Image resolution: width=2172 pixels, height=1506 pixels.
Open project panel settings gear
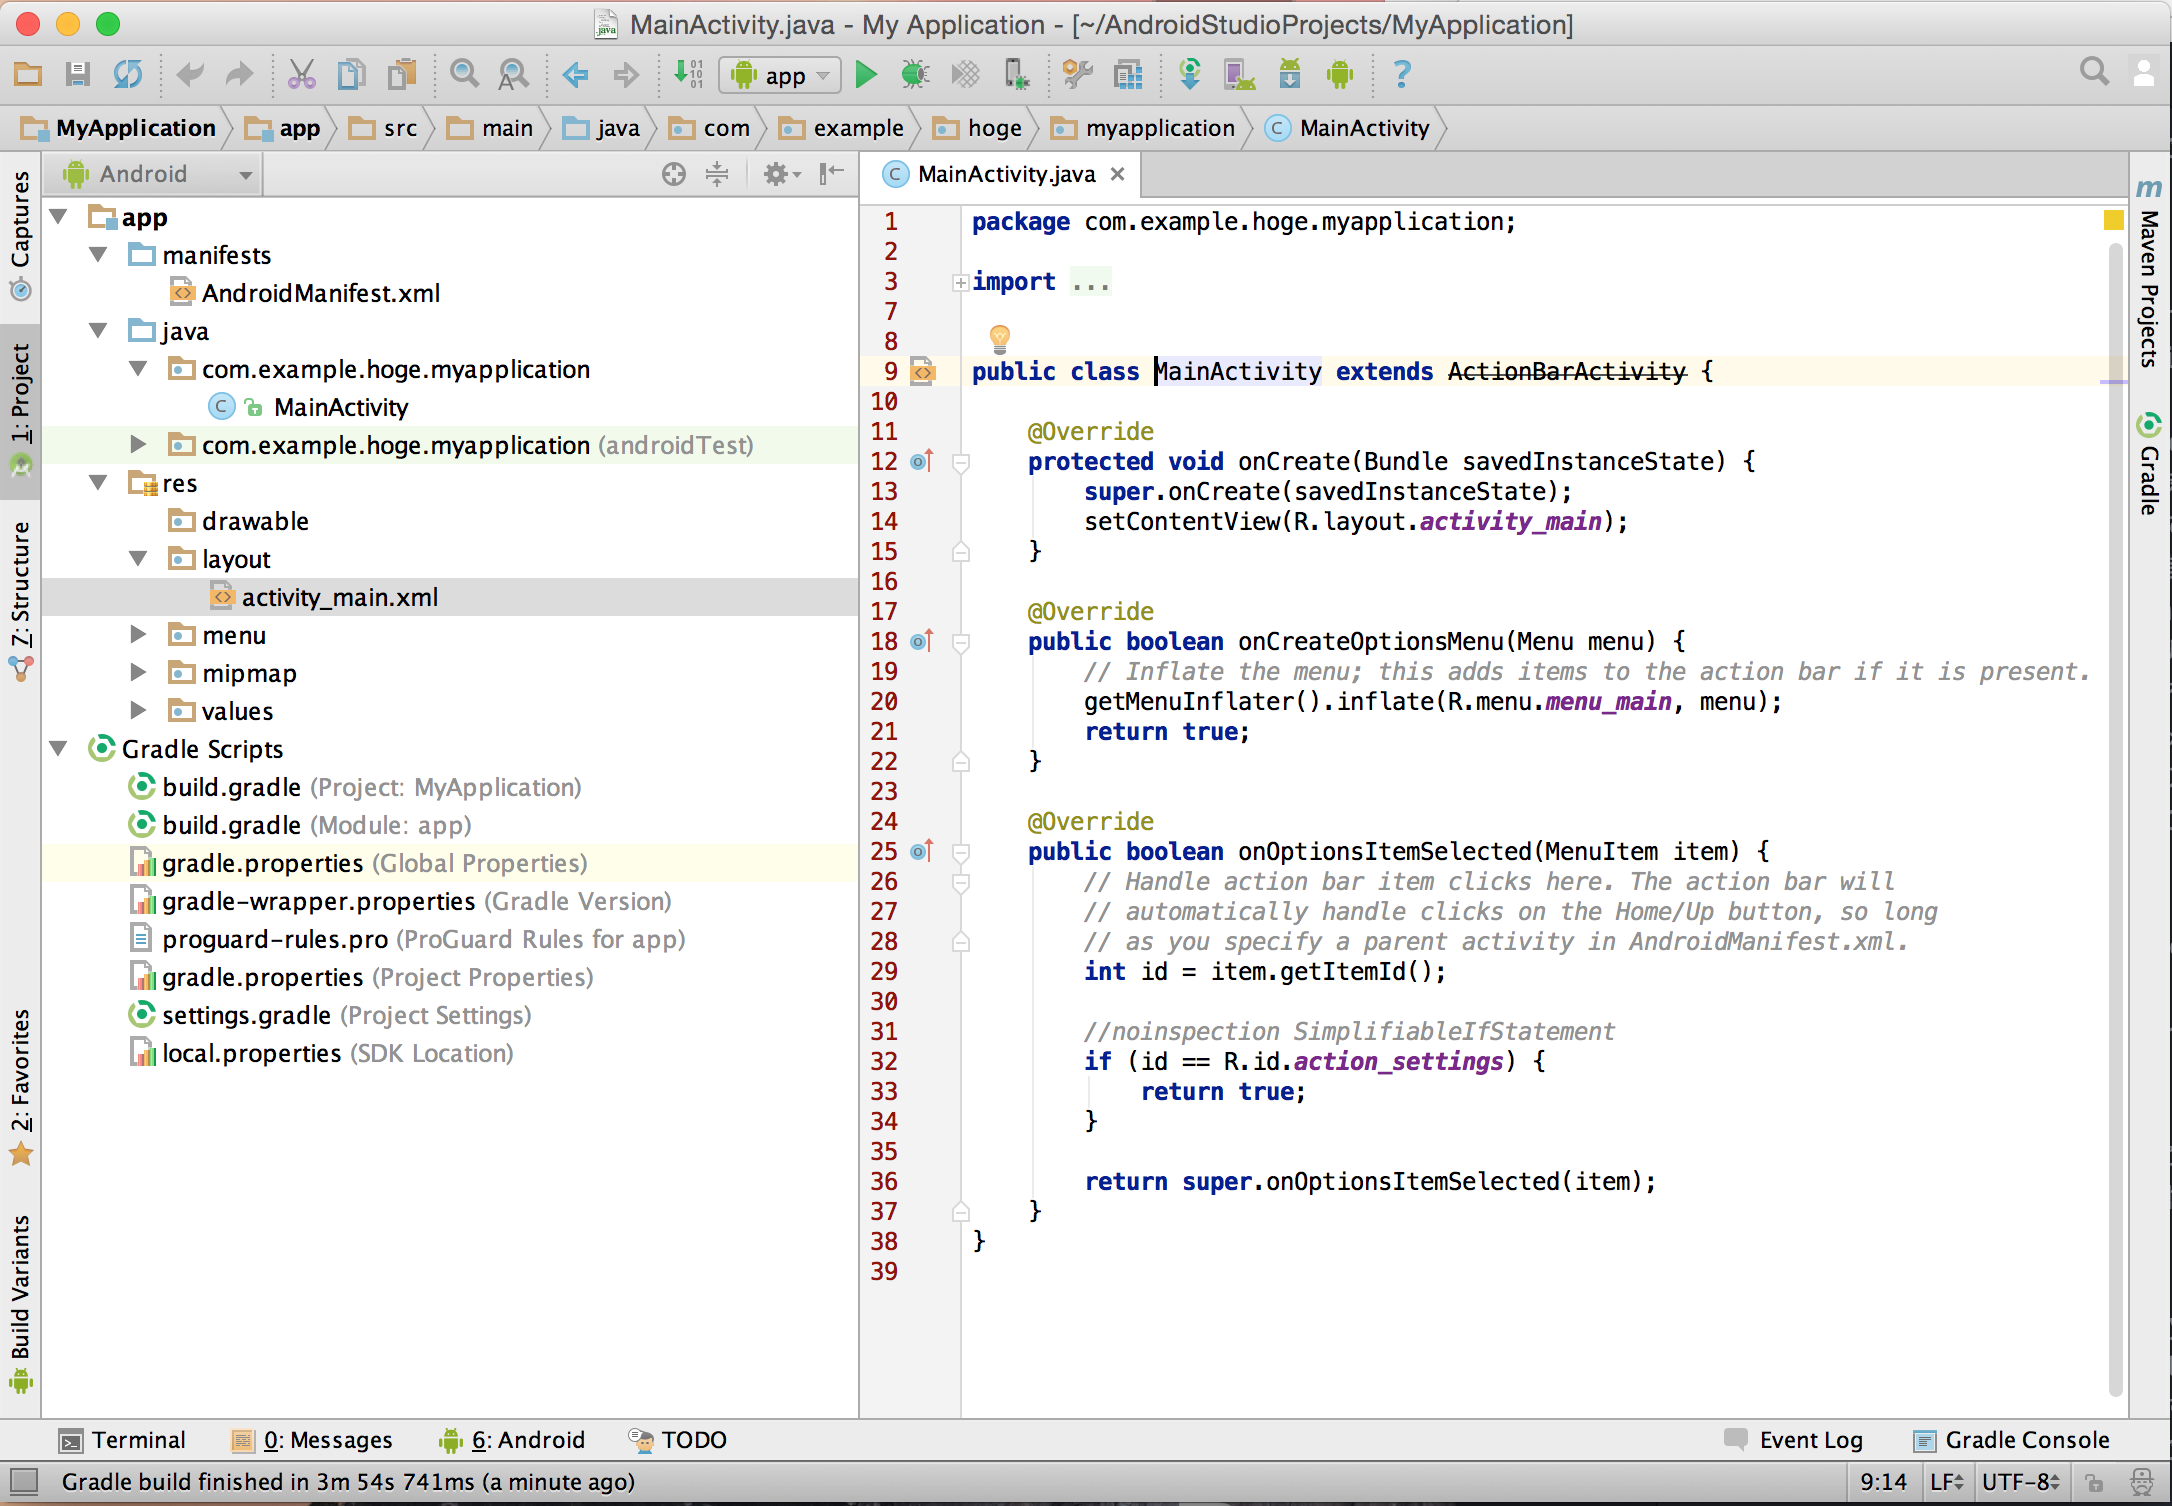click(x=781, y=174)
